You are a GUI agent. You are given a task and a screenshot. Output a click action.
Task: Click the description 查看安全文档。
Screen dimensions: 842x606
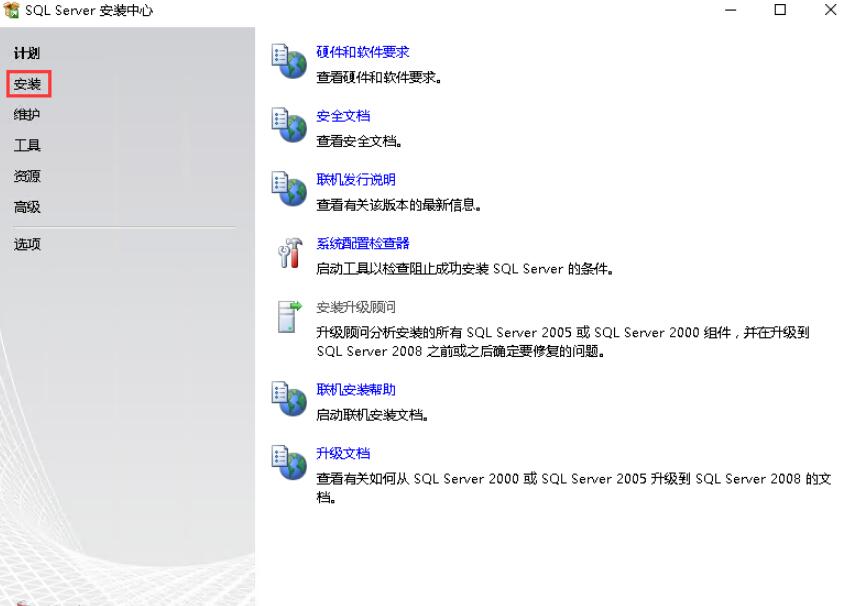coord(359,141)
